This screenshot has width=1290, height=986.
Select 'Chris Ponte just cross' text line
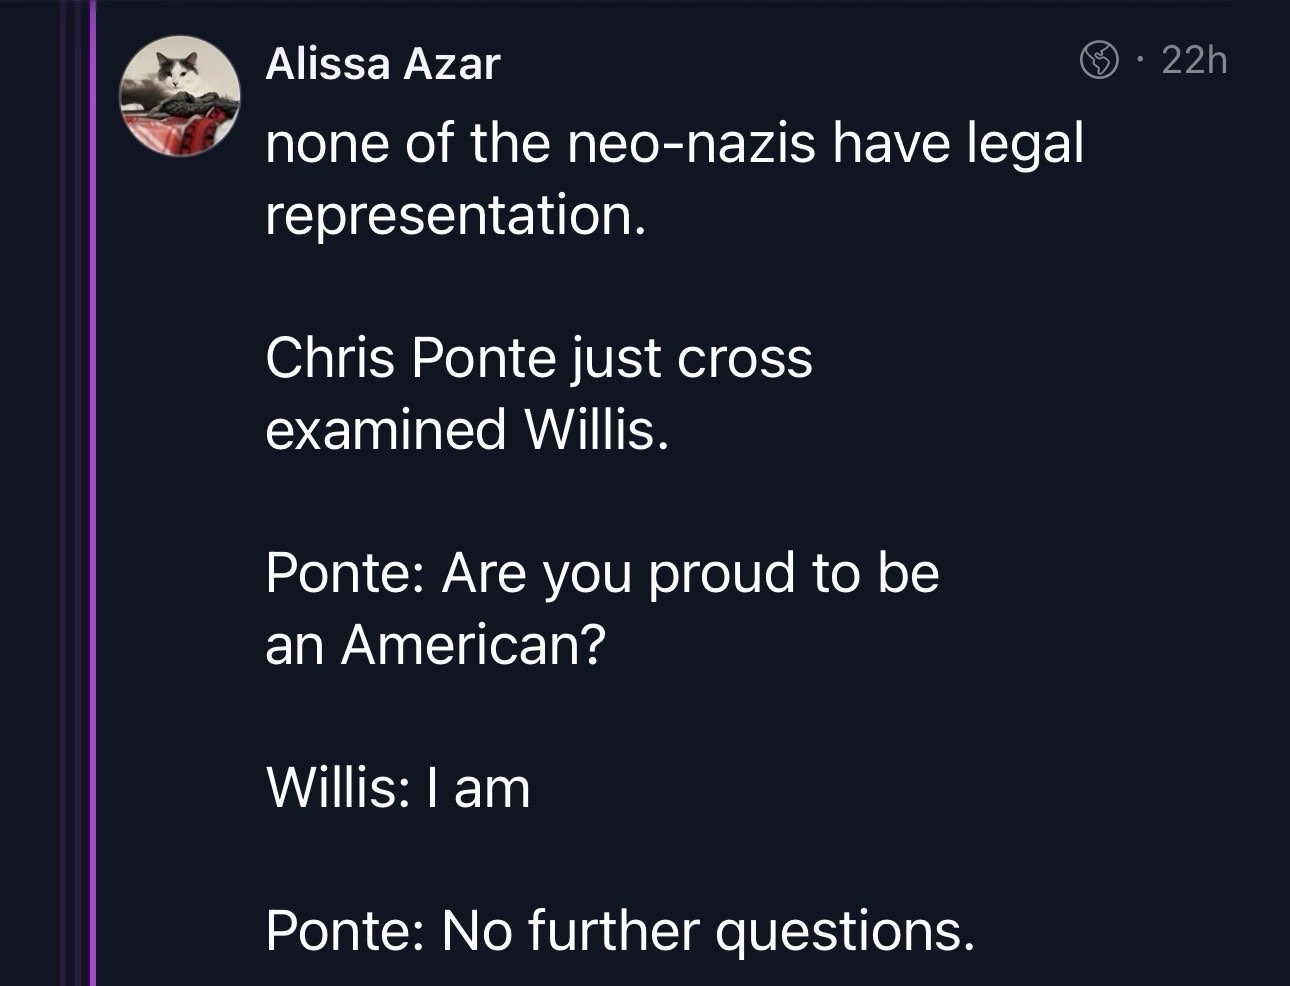538,360
